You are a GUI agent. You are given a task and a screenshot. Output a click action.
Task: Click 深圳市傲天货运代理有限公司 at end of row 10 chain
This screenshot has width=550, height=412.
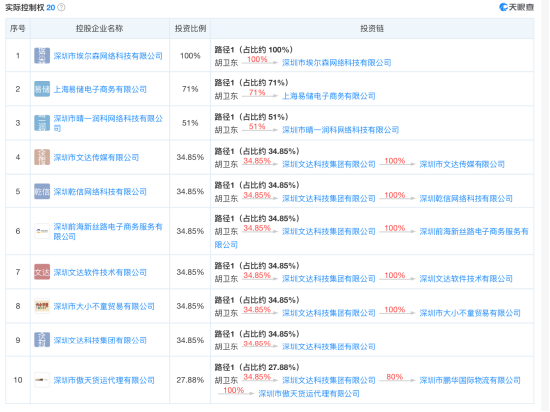click(309, 394)
